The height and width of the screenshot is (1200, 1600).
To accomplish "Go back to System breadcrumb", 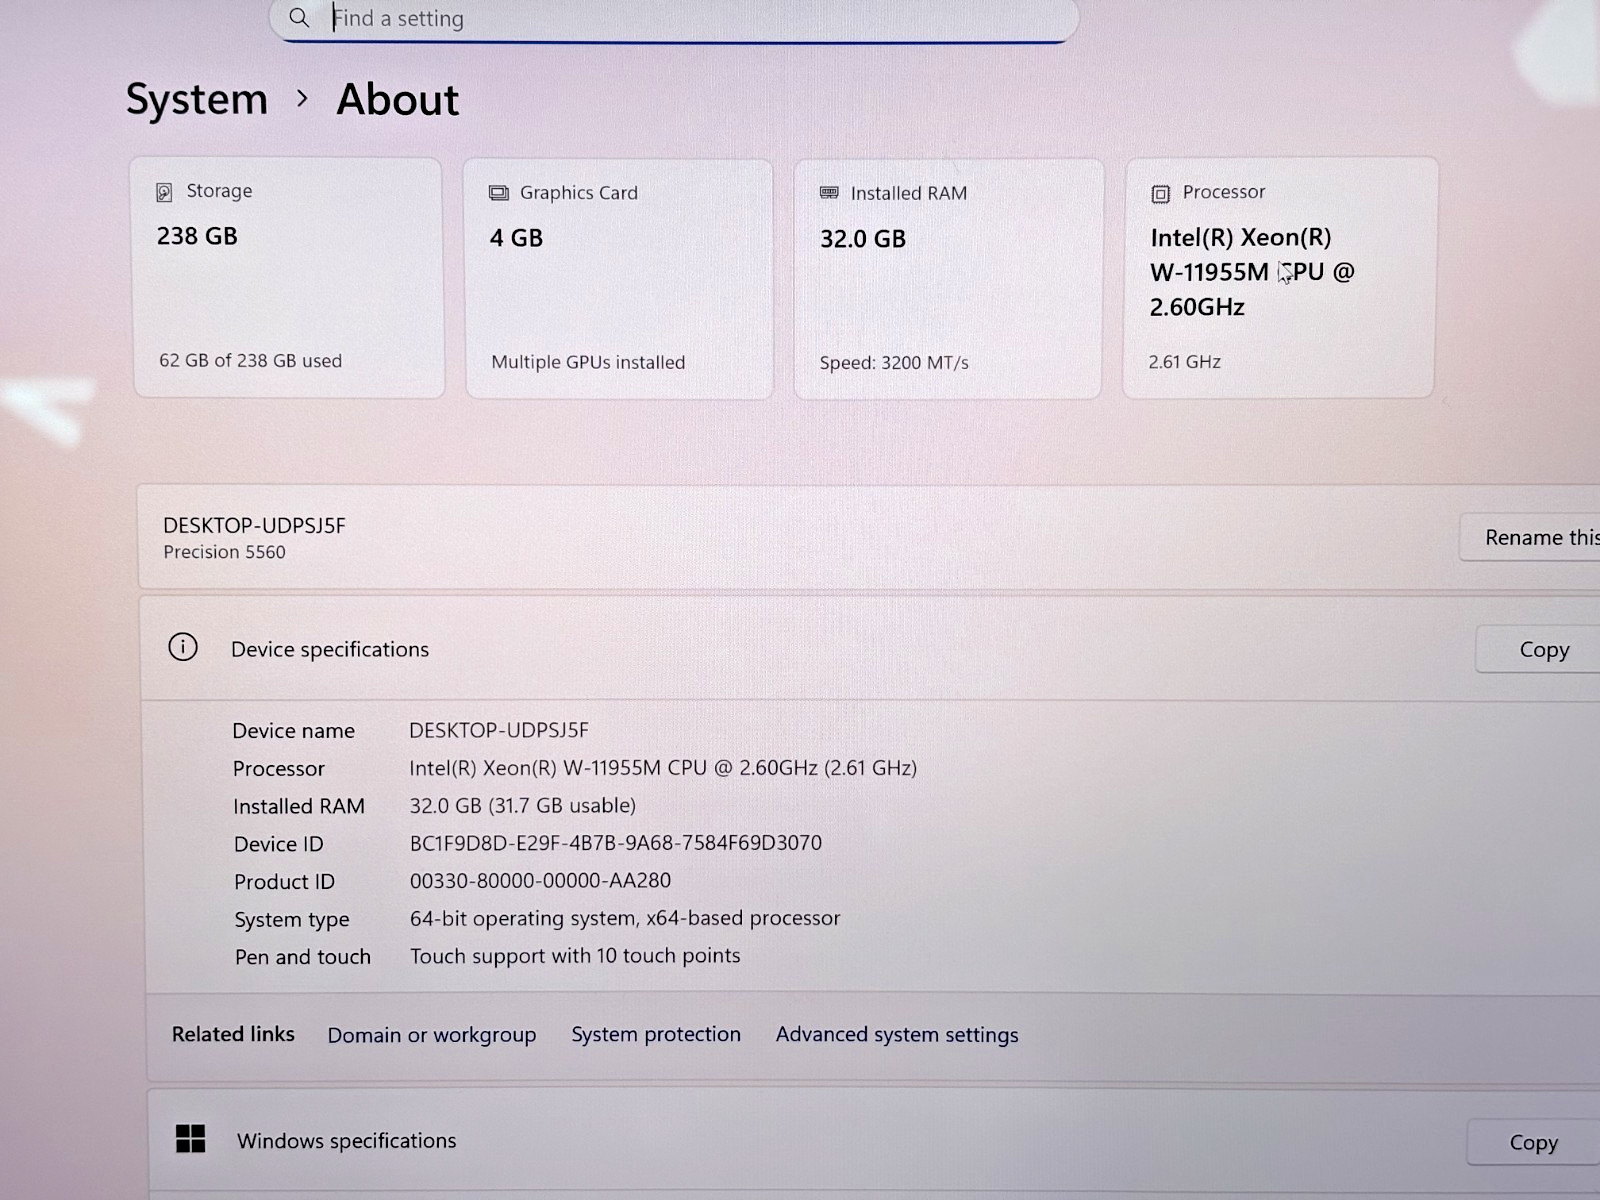I will (197, 99).
